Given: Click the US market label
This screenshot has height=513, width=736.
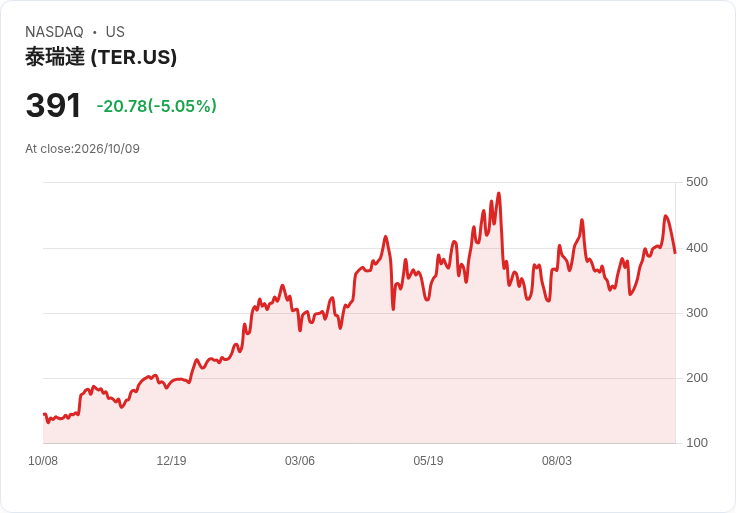Looking at the screenshot, I should click(x=115, y=32).
